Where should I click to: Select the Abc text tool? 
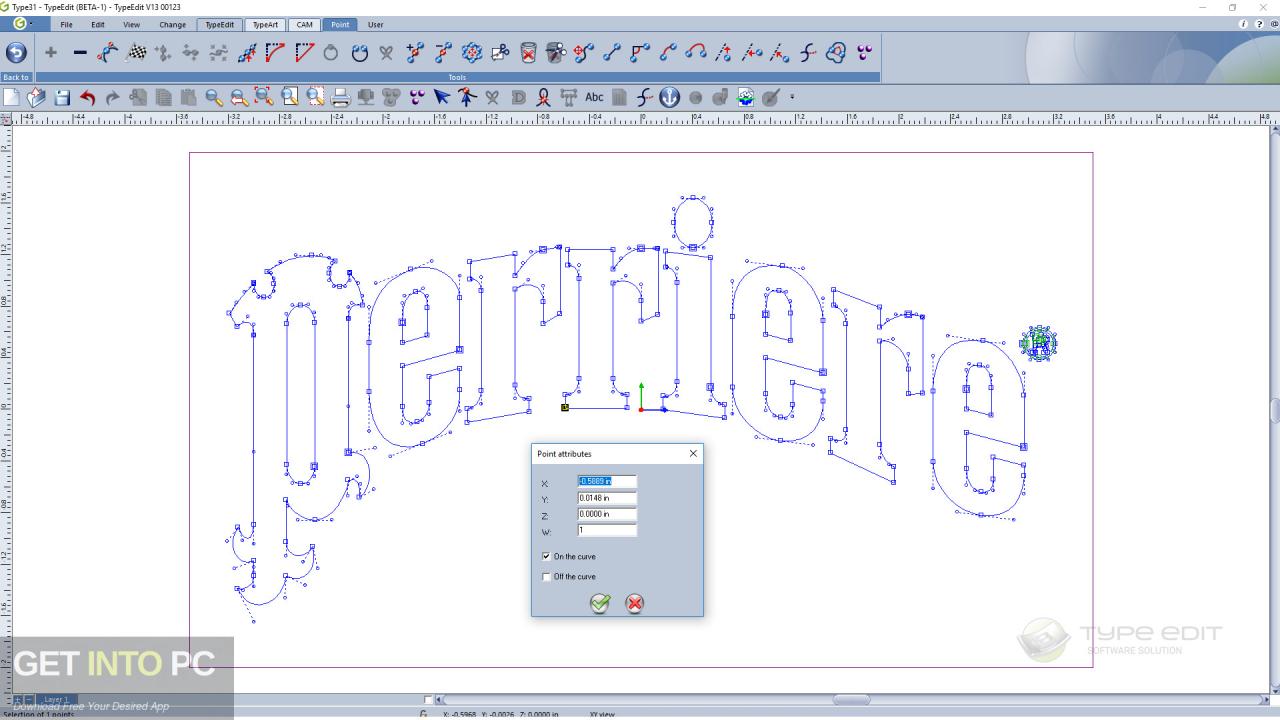pyautogui.click(x=594, y=97)
